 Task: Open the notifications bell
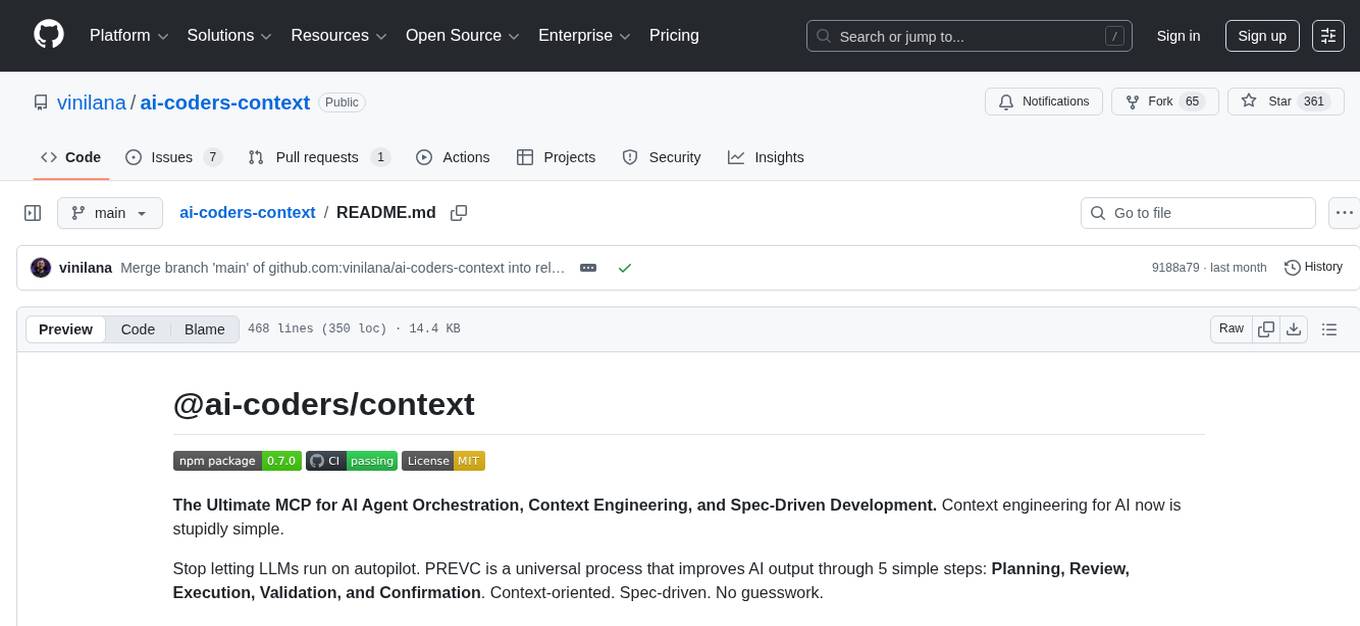pos(1006,101)
